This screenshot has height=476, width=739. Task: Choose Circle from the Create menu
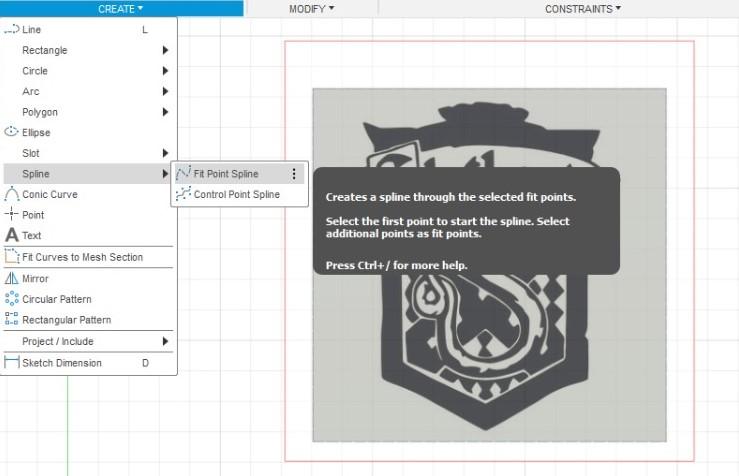pos(35,71)
